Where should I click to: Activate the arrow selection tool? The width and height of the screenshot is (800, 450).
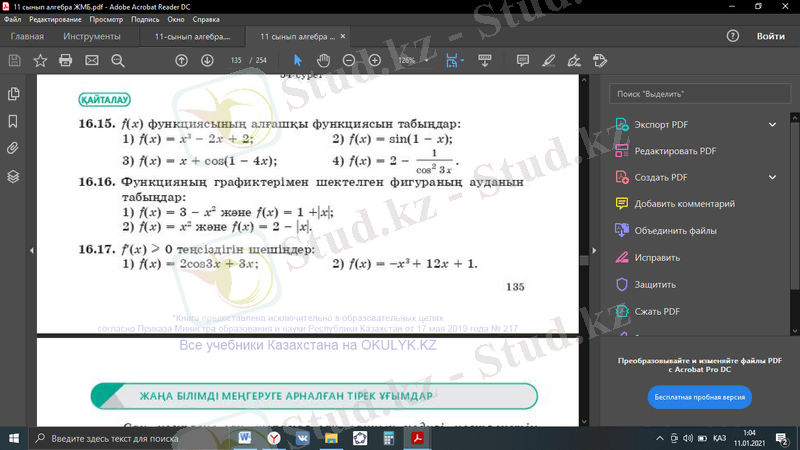click(x=297, y=60)
